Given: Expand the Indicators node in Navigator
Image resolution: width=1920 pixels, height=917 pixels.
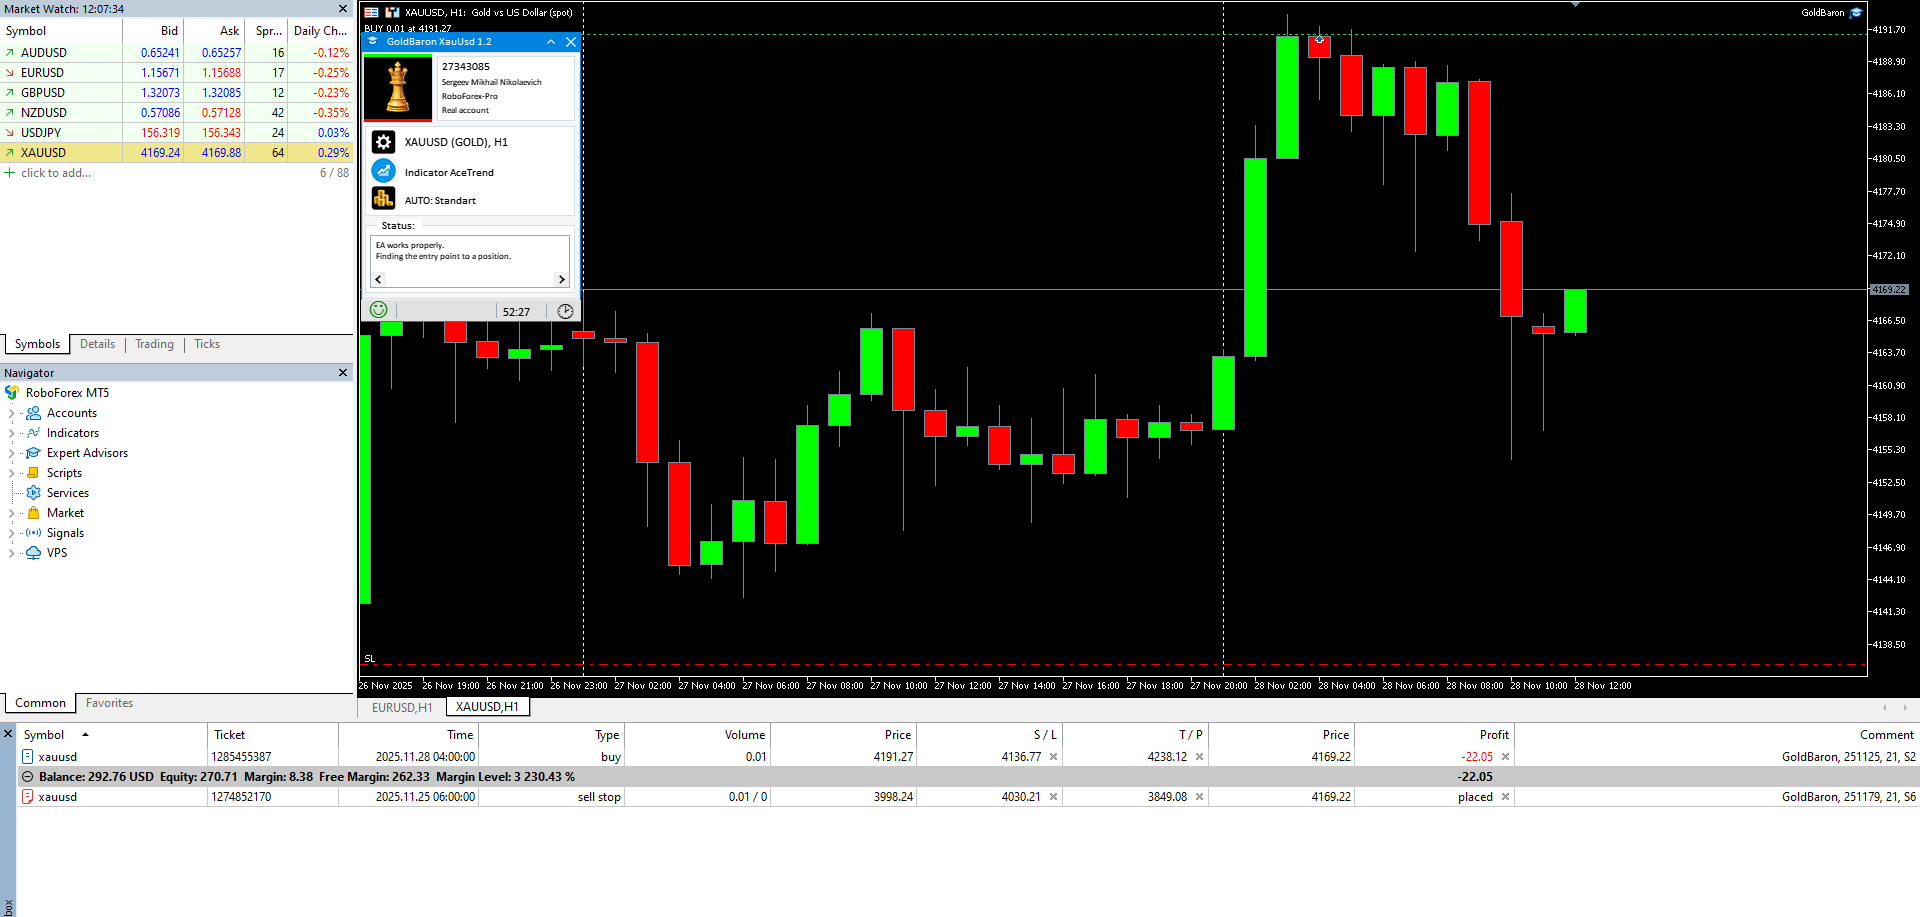Looking at the screenshot, I should pyautogui.click(x=11, y=433).
